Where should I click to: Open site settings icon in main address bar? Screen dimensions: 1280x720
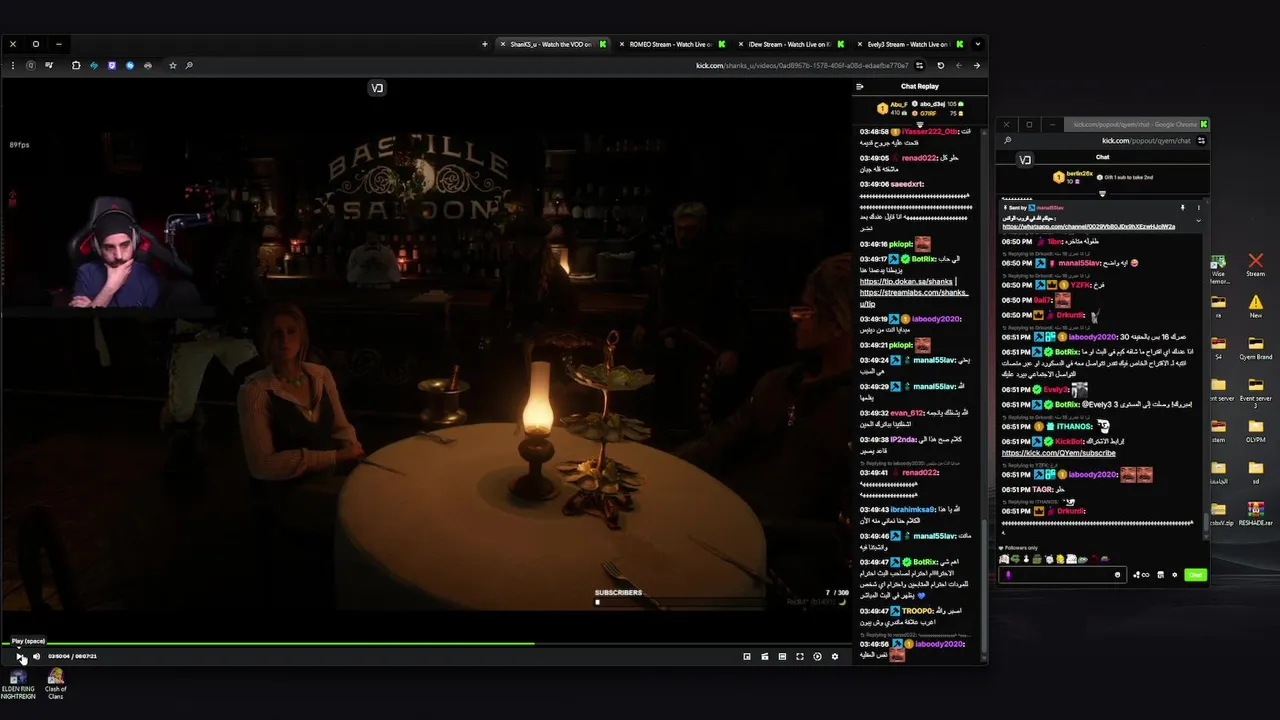[x=919, y=66]
